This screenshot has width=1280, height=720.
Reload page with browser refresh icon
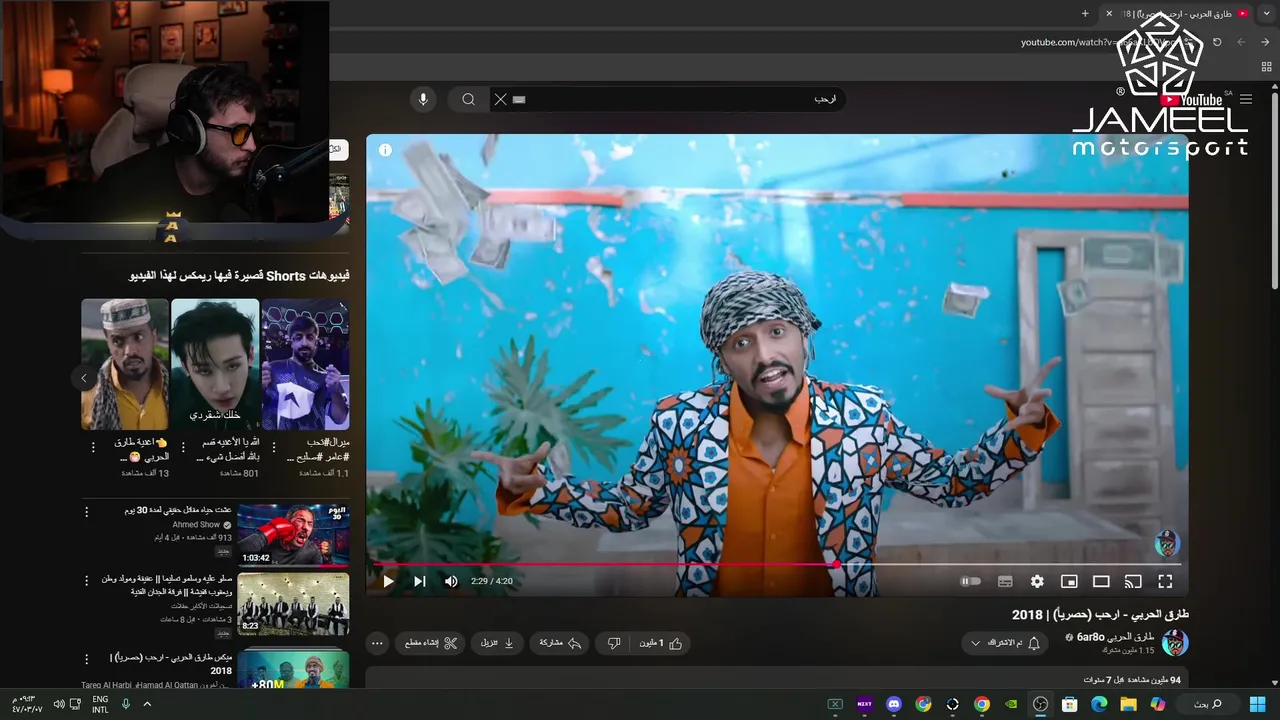[x=1217, y=42]
